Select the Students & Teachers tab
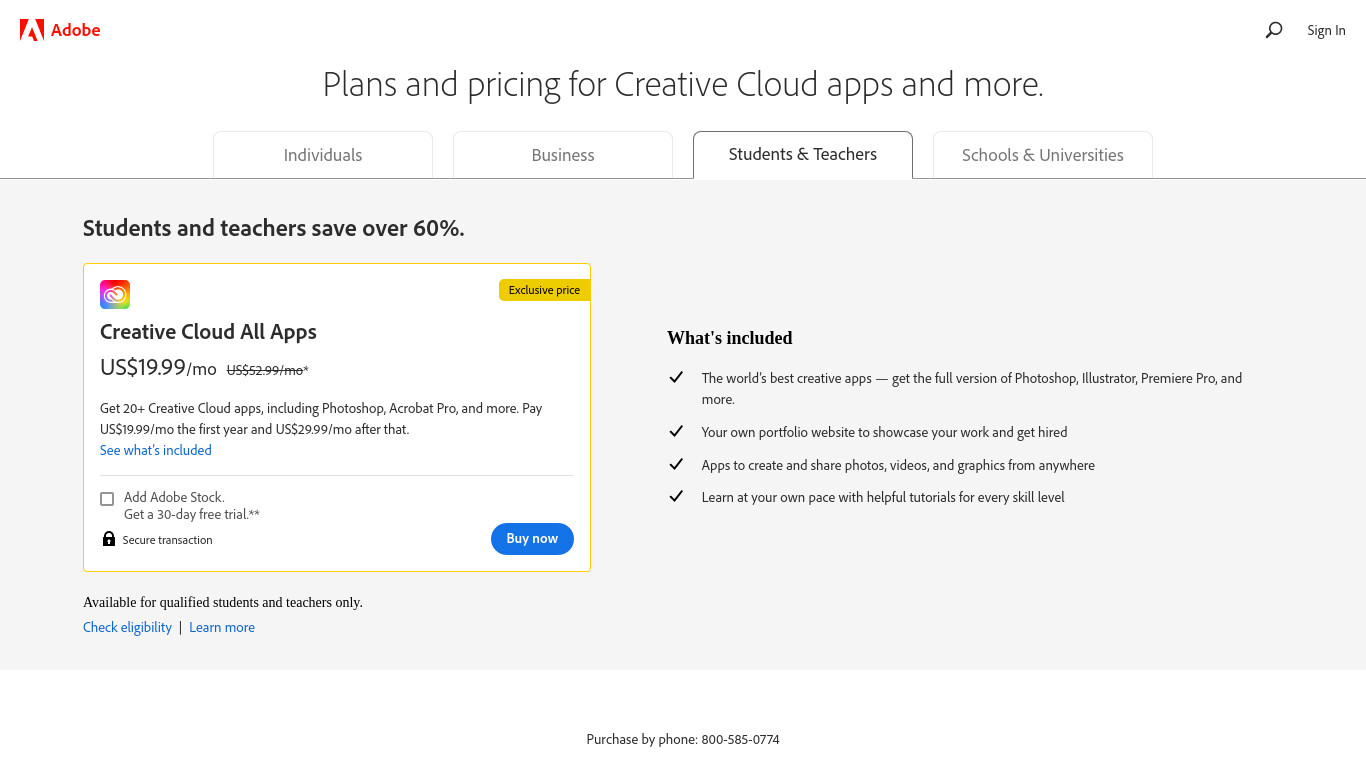This screenshot has height=768, width=1366. (803, 155)
